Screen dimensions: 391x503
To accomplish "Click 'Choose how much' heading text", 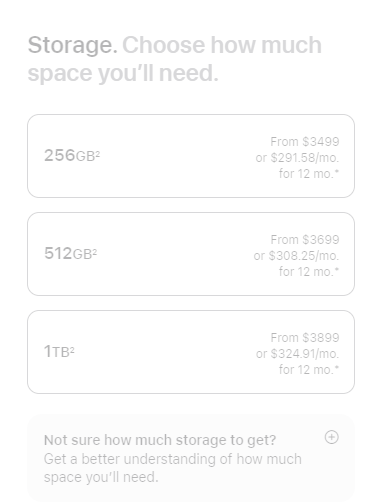I will pyautogui.click(x=222, y=45).
